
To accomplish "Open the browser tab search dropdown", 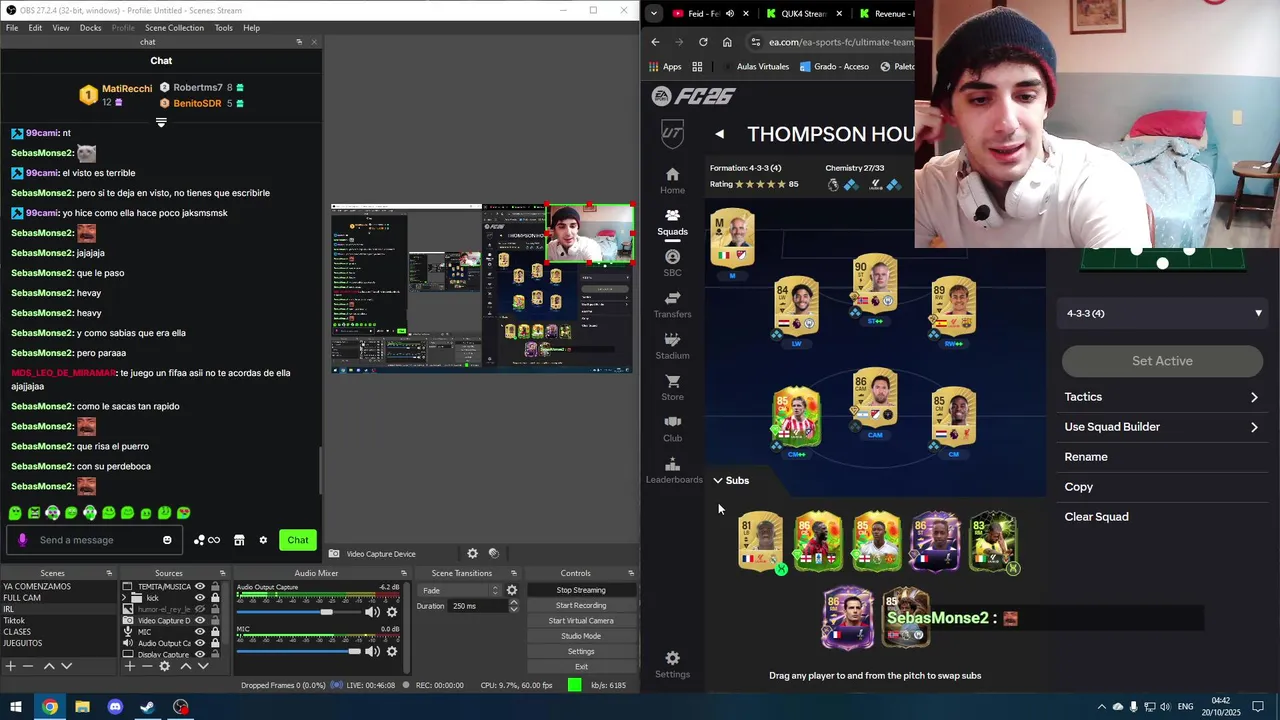I will pos(653,14).
